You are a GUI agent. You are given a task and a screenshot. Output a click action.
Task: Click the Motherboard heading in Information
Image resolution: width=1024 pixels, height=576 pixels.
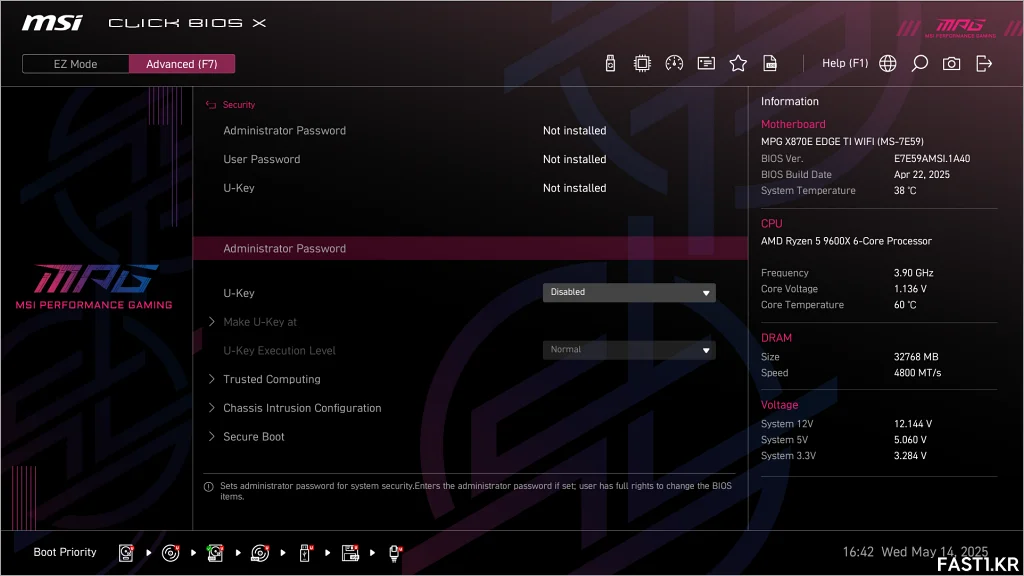[x=793, y=124]
